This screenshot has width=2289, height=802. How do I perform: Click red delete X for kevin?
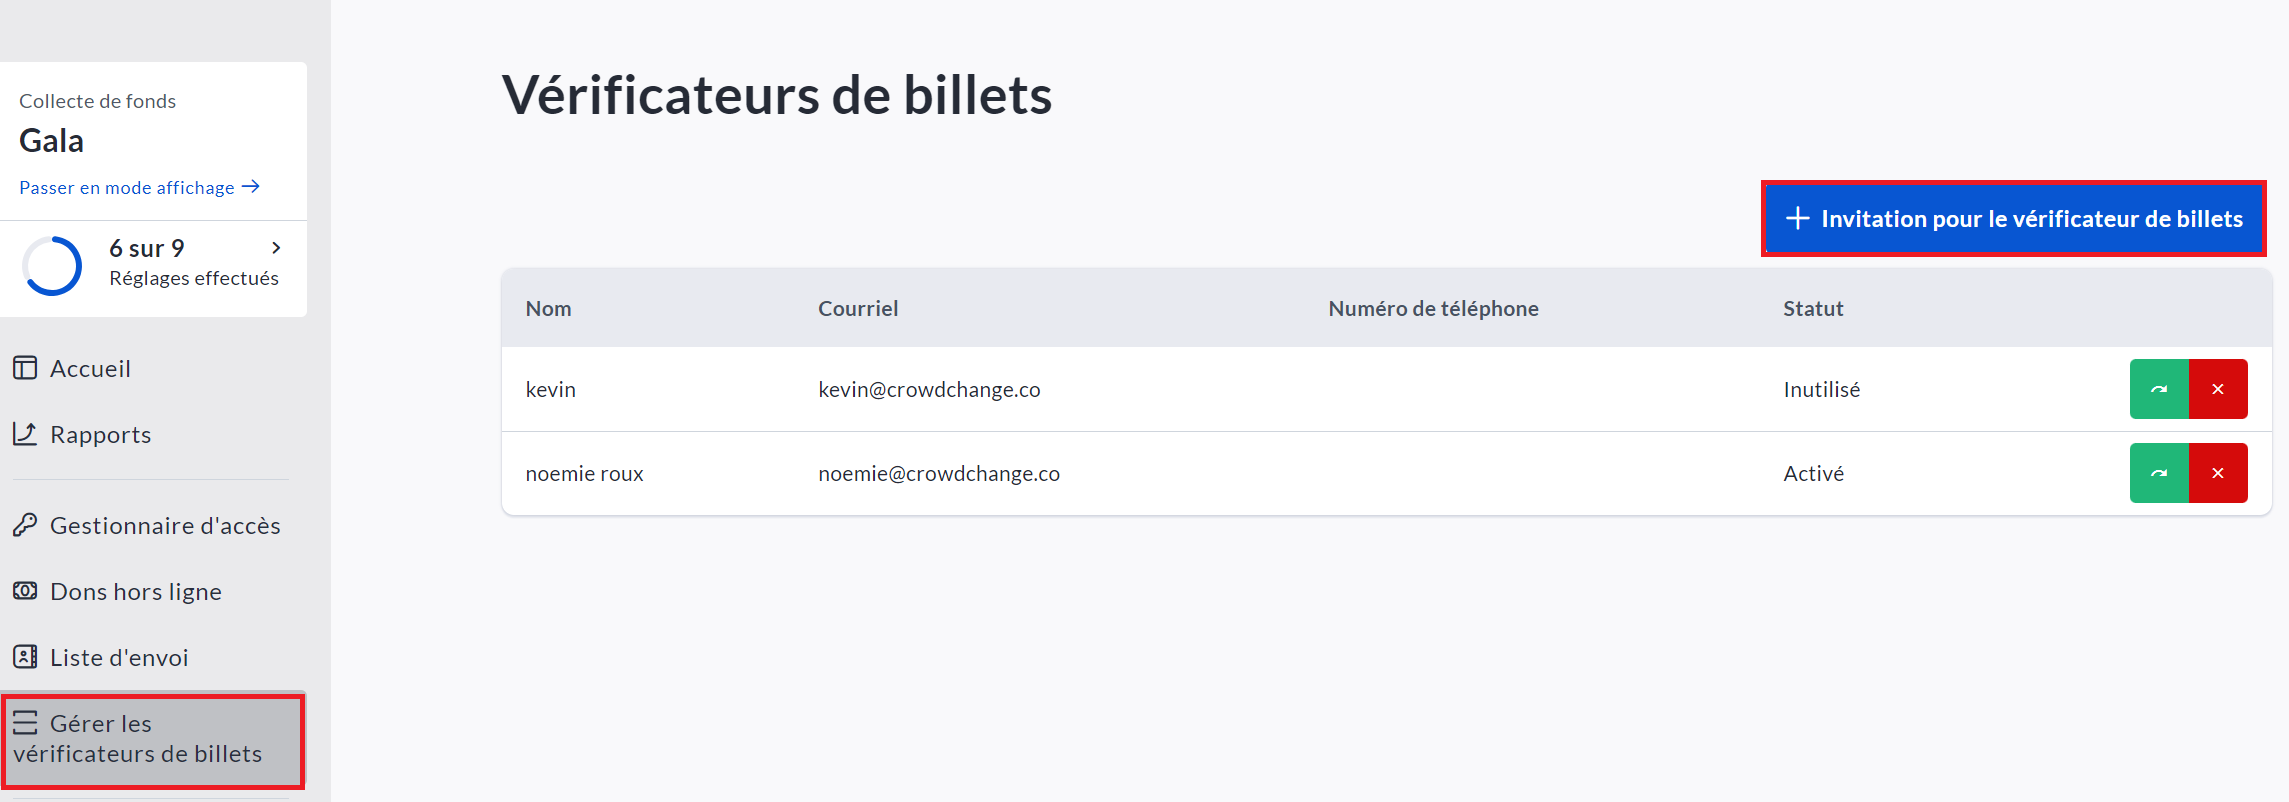coord(2218,389)
